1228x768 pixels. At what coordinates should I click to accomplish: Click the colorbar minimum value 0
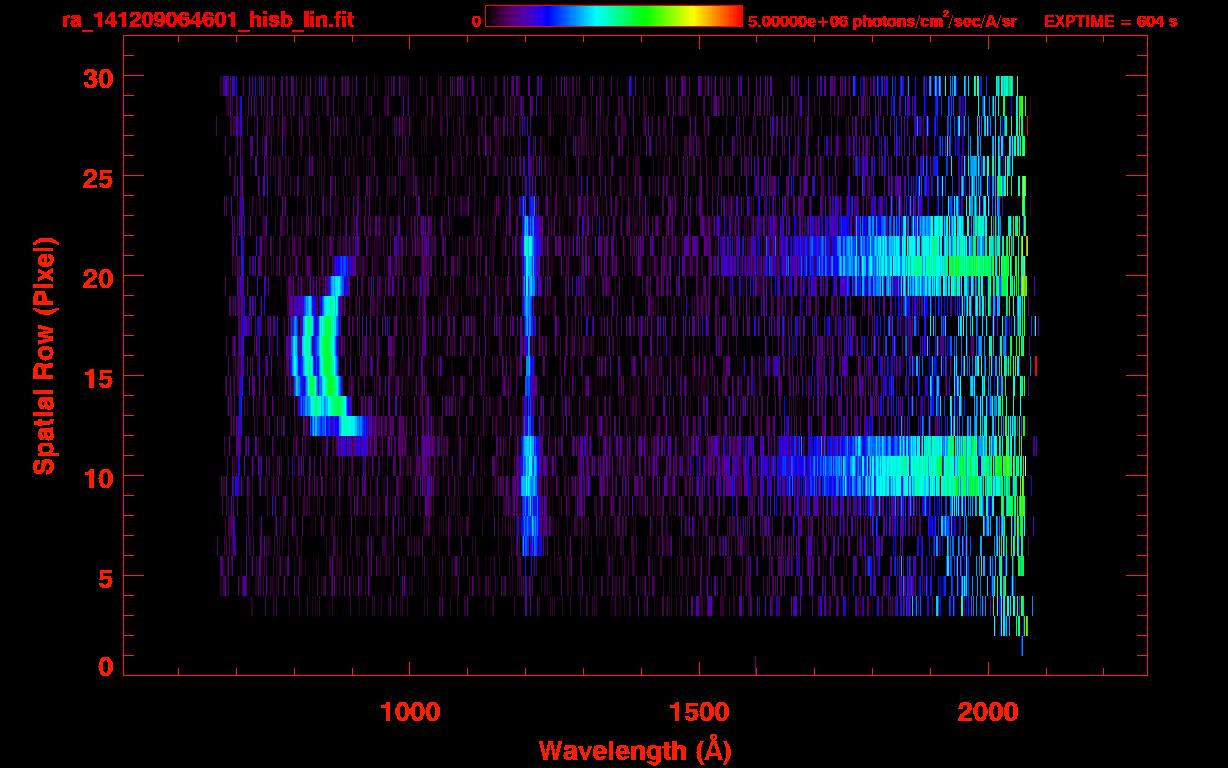[x=477, y=21]
